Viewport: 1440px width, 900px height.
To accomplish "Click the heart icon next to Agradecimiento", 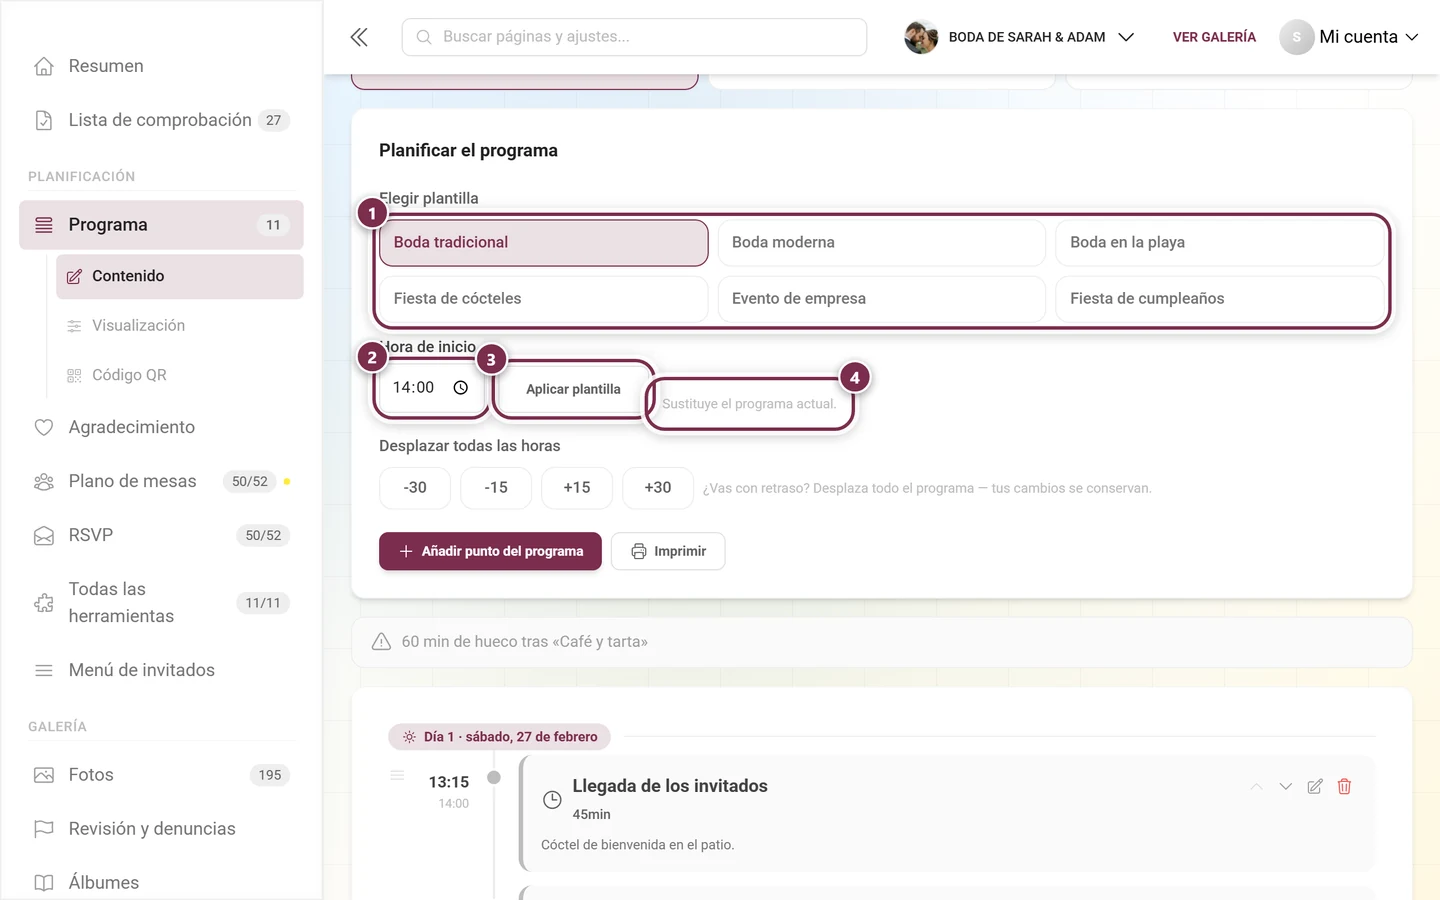I will click(x=44, y=427).
